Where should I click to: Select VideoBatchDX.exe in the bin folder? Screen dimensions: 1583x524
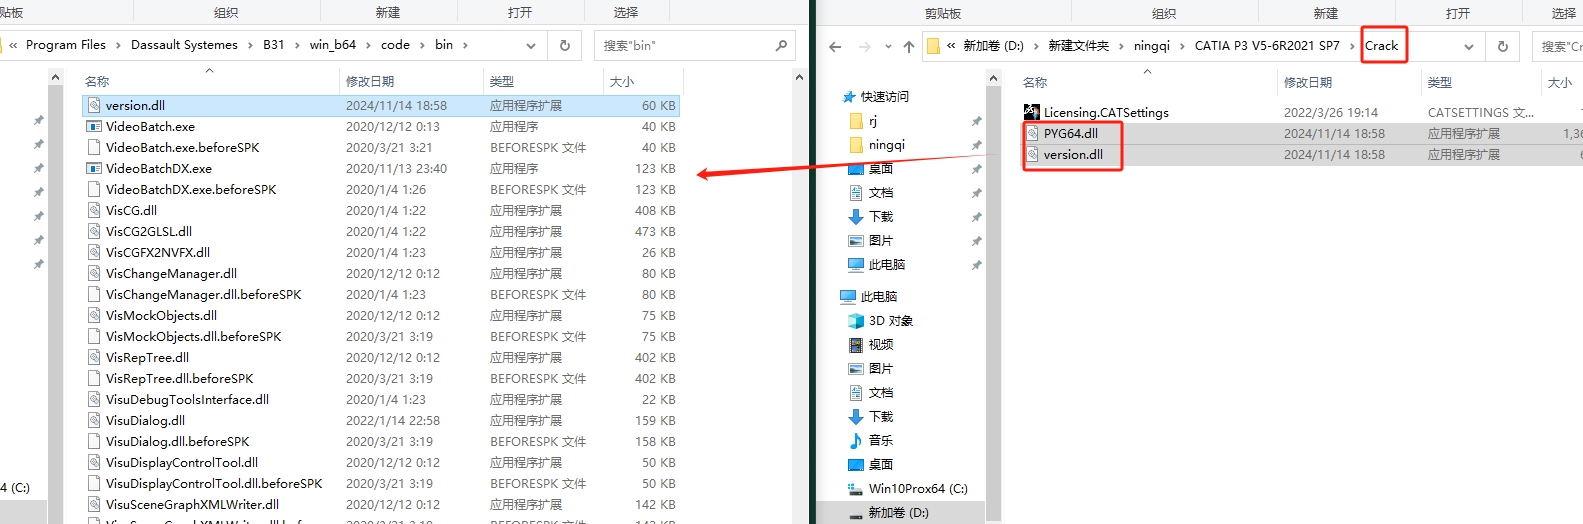(158, 169)
